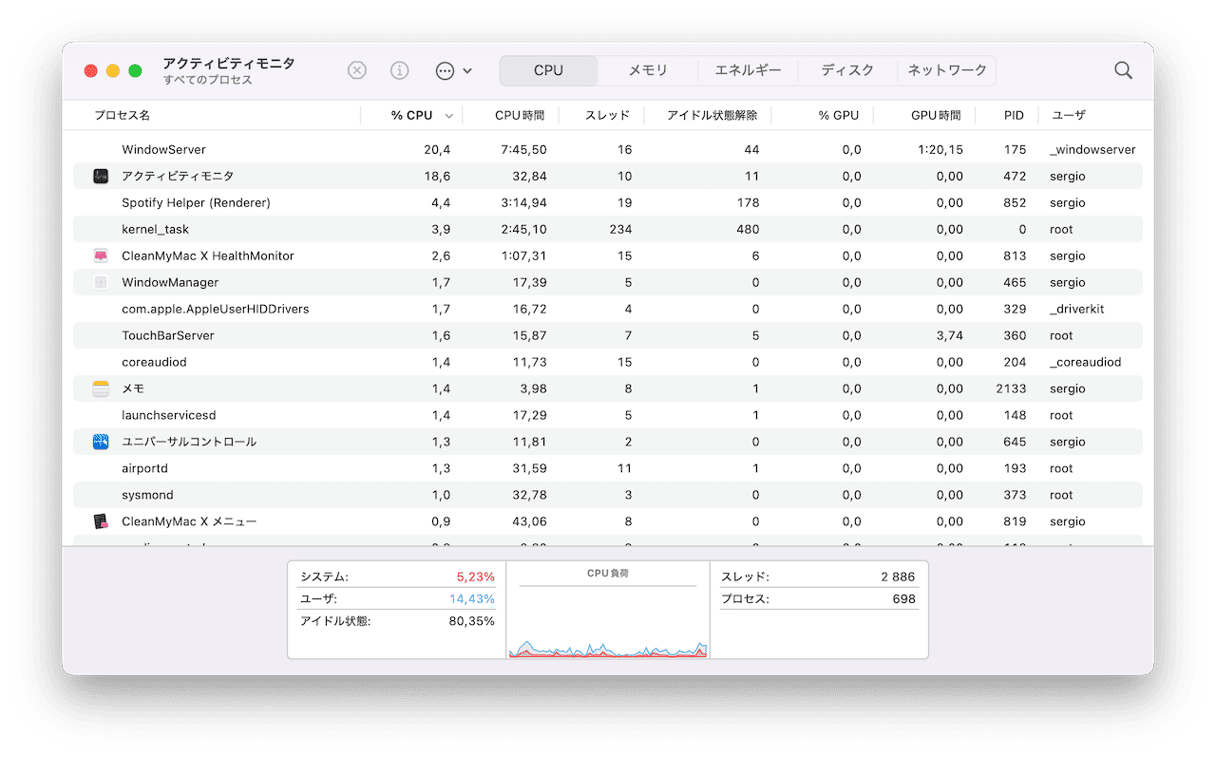Select com.apple.AppleUserHIDDrivers process

point(608,309)
